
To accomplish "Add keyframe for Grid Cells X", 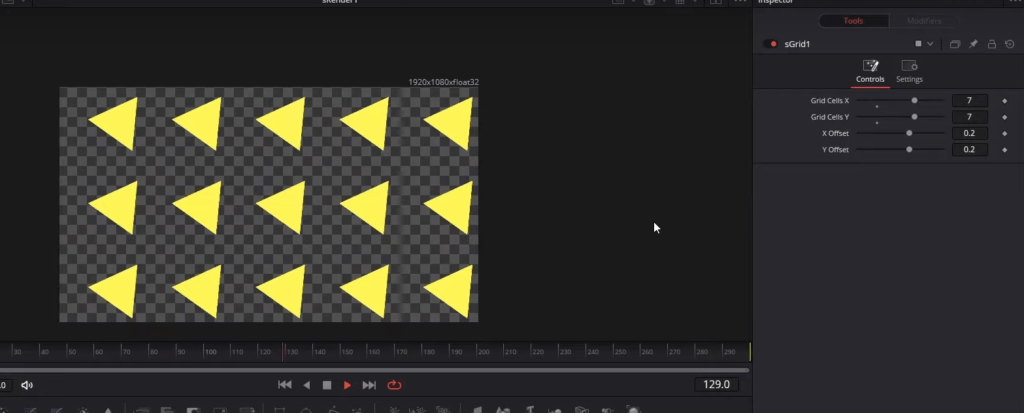I will 1004,101.
